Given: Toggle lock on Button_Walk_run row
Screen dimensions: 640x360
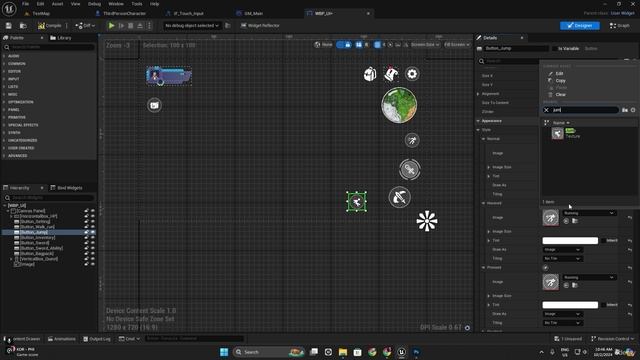Looking at the screenshot, I should pos(87,227).
